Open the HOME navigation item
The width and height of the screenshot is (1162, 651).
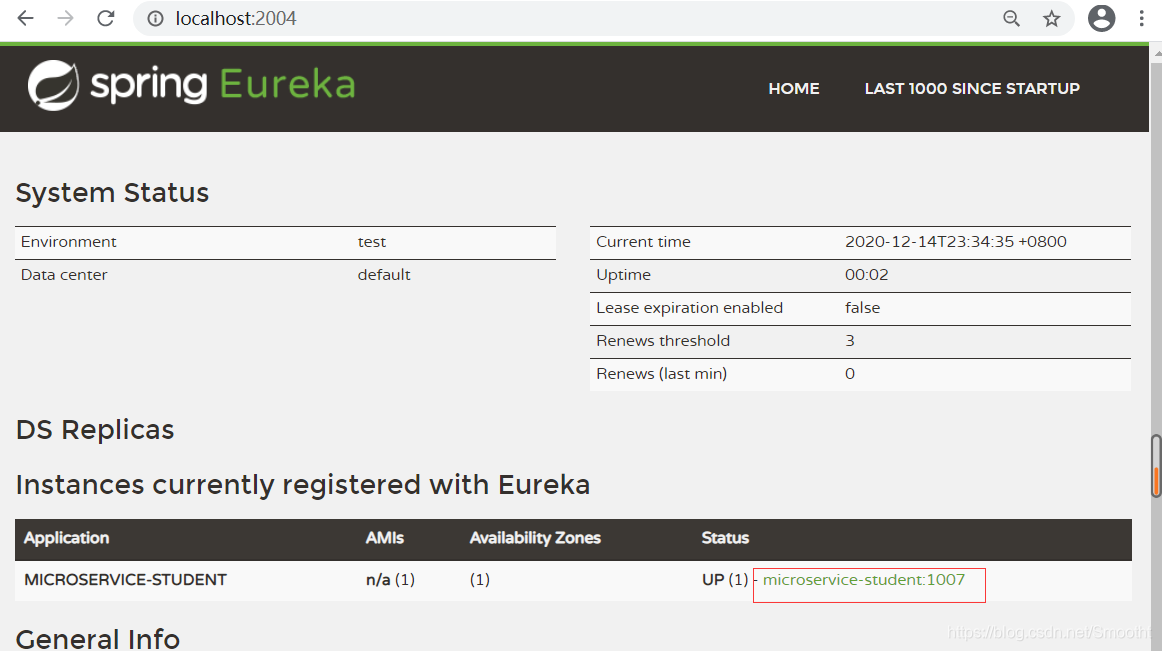tap(794, 88)
